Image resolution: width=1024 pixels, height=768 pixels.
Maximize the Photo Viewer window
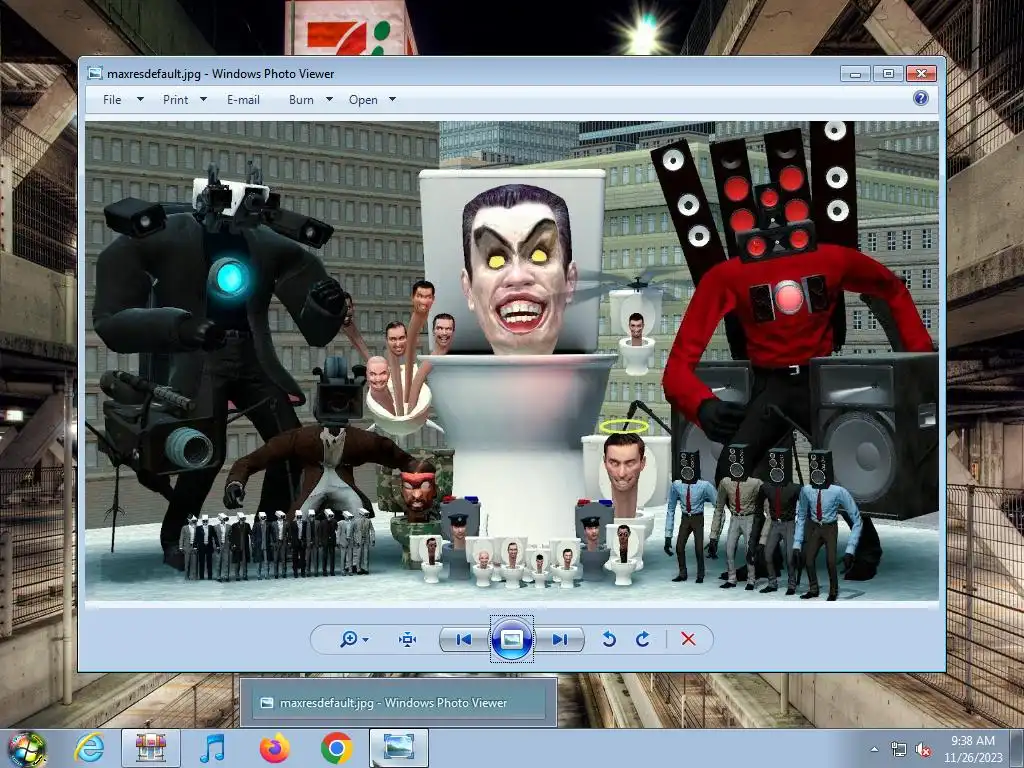[888, 74]
